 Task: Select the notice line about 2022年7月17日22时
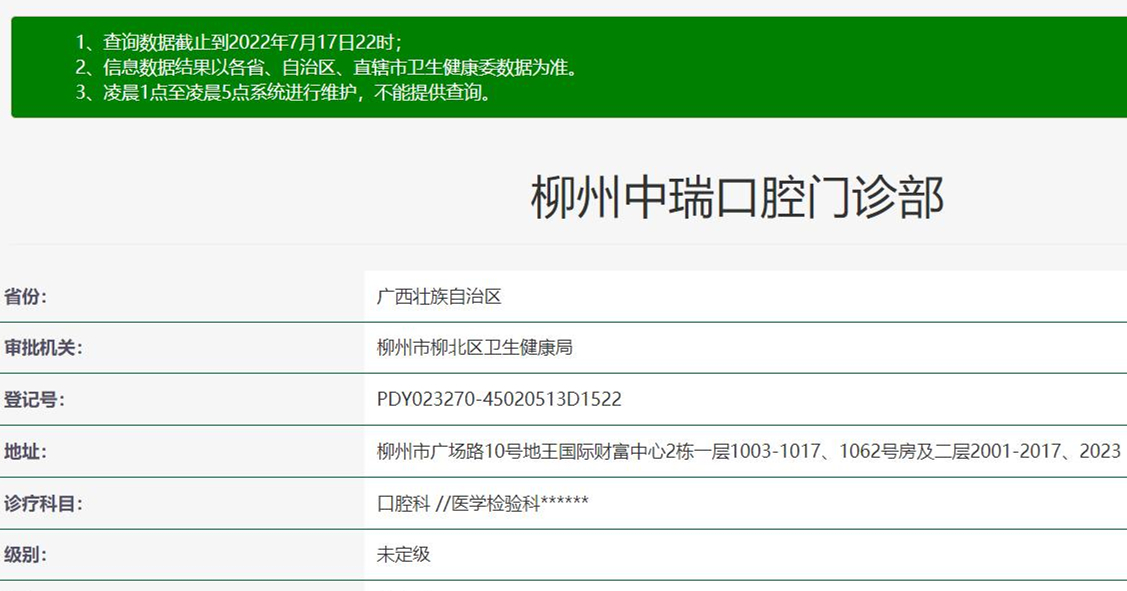point(239,42)
